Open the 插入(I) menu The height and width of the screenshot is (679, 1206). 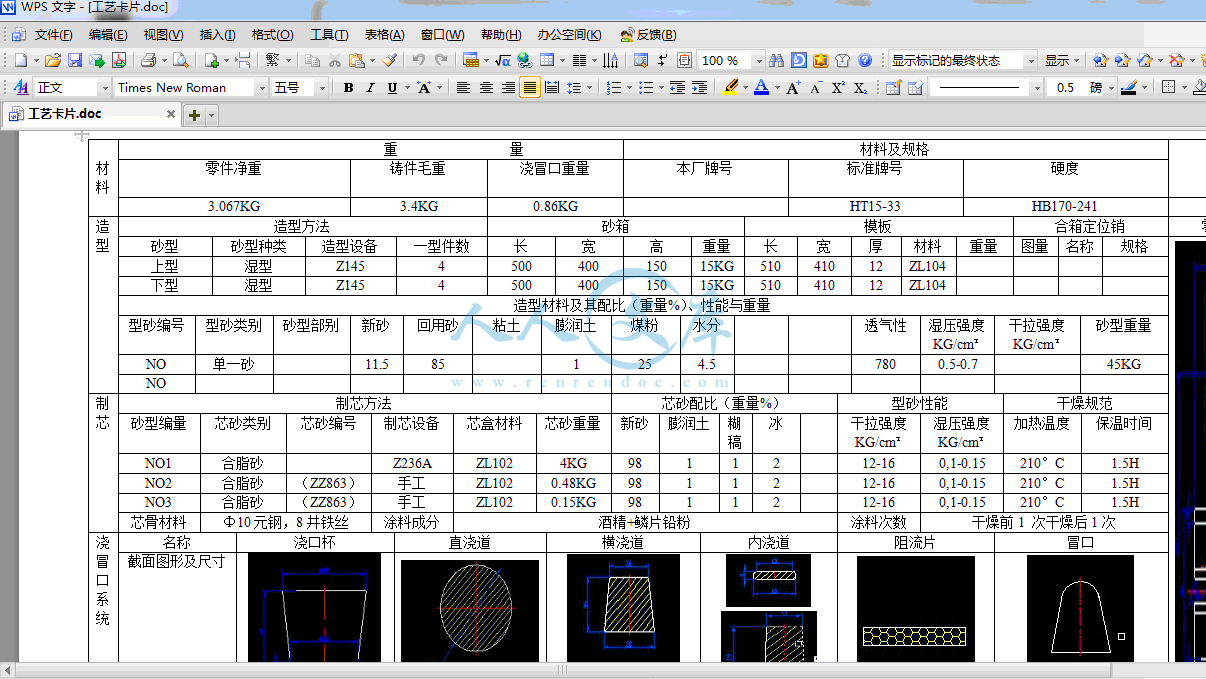tap(218, 34)
